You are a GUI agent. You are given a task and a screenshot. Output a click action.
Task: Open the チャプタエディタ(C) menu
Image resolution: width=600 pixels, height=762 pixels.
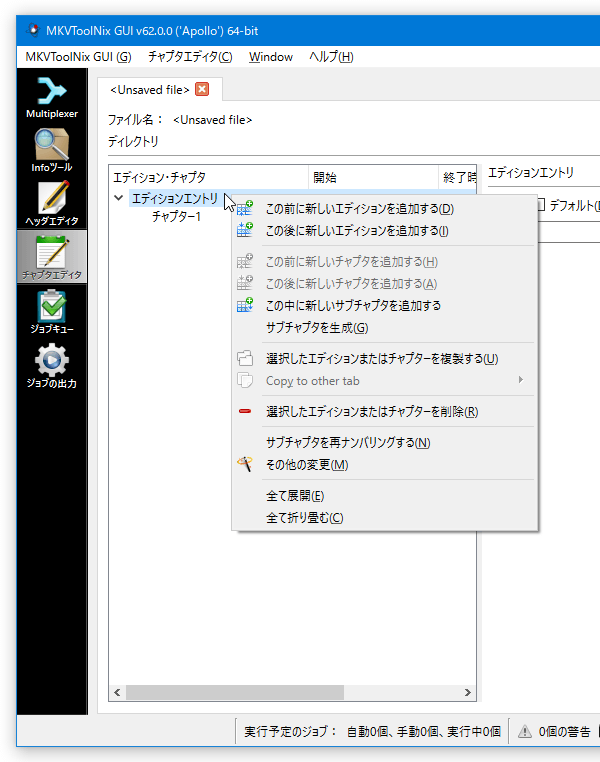coord(190,57)
